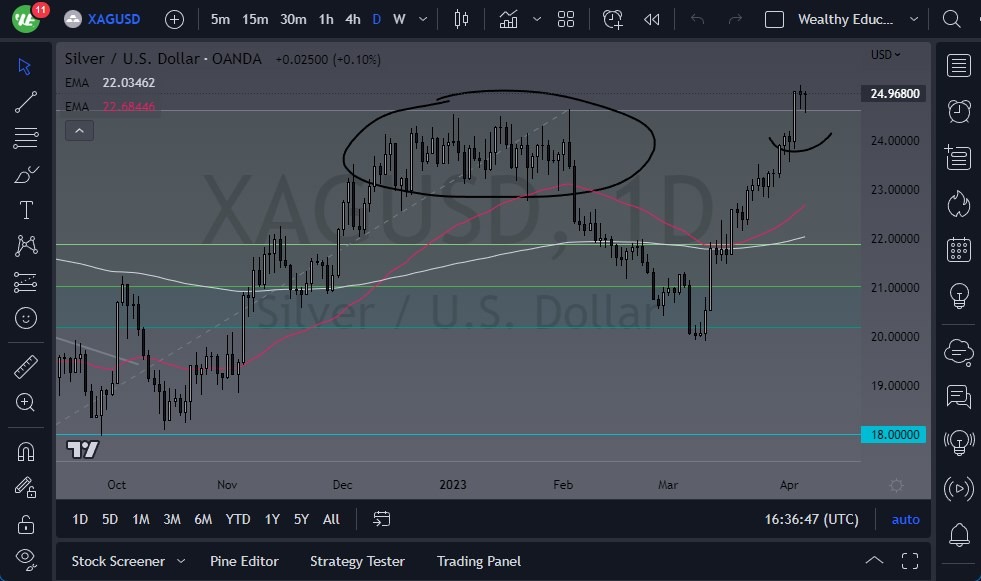Switch to 30m timeframe
Screen dimensions: 981x581
[293, 19]
